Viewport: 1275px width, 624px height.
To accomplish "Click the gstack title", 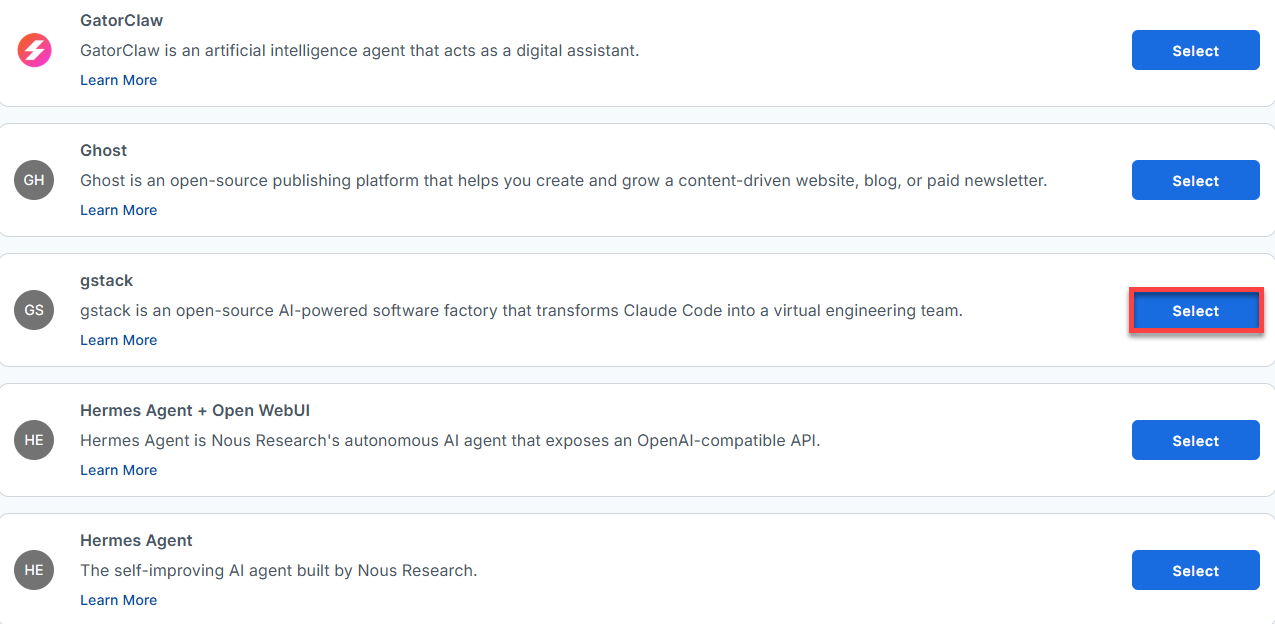I will click(x=106, y=280).
